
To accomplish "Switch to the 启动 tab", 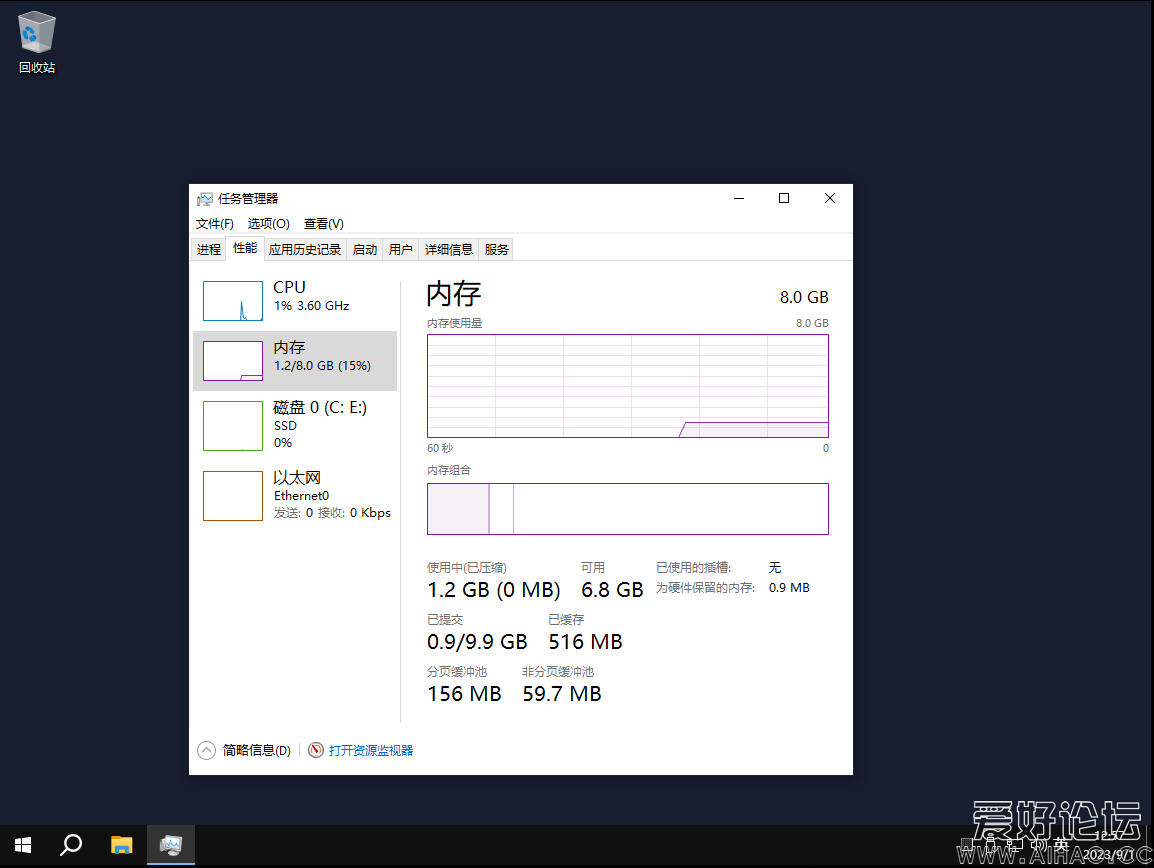I will point(365,250).
